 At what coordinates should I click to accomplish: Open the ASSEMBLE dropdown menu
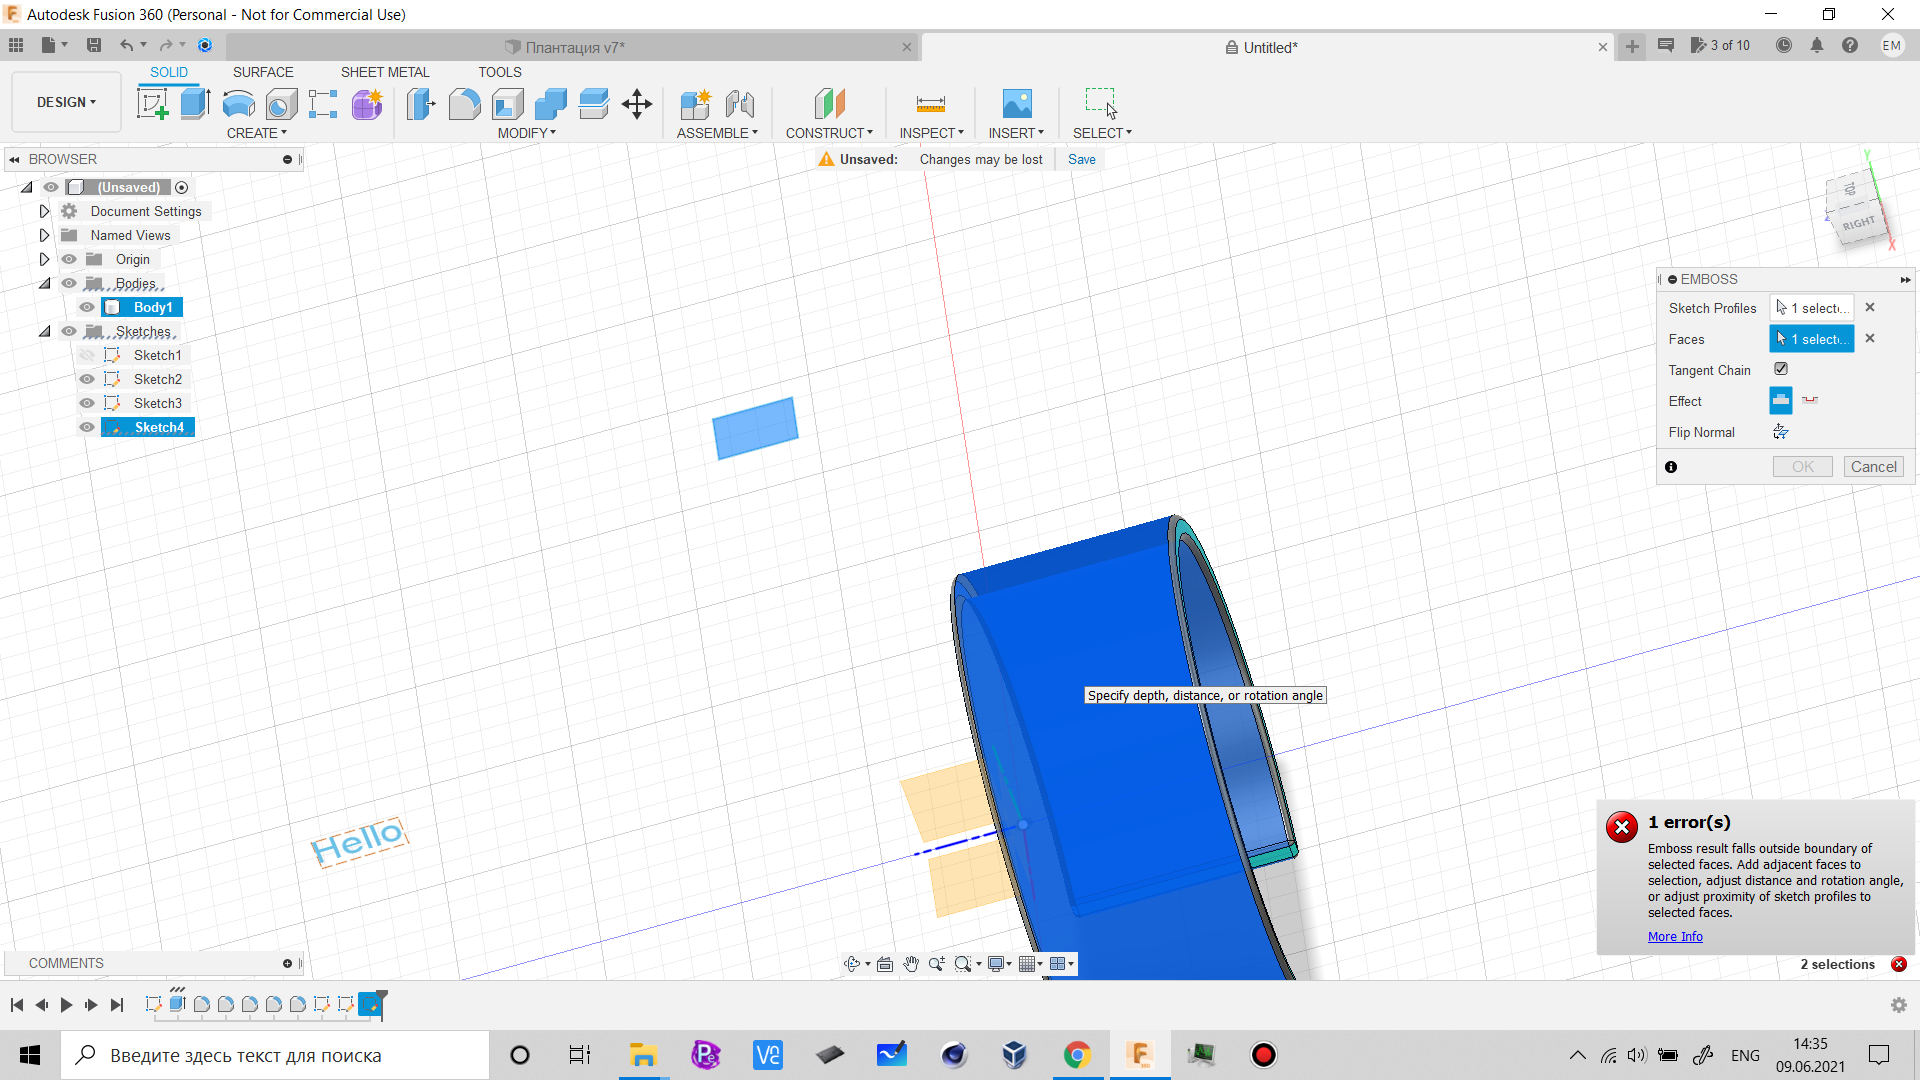pos(717,133)
